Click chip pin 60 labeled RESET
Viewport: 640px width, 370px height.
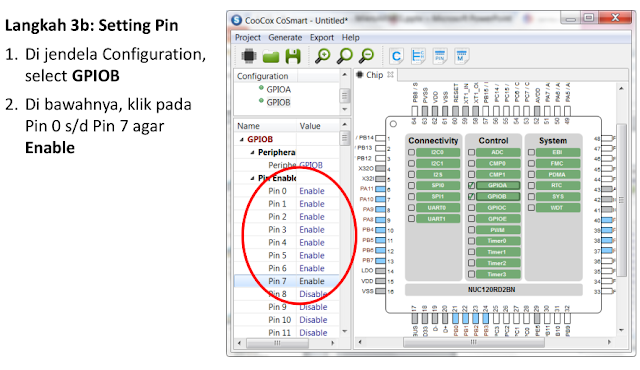[455, 111]
